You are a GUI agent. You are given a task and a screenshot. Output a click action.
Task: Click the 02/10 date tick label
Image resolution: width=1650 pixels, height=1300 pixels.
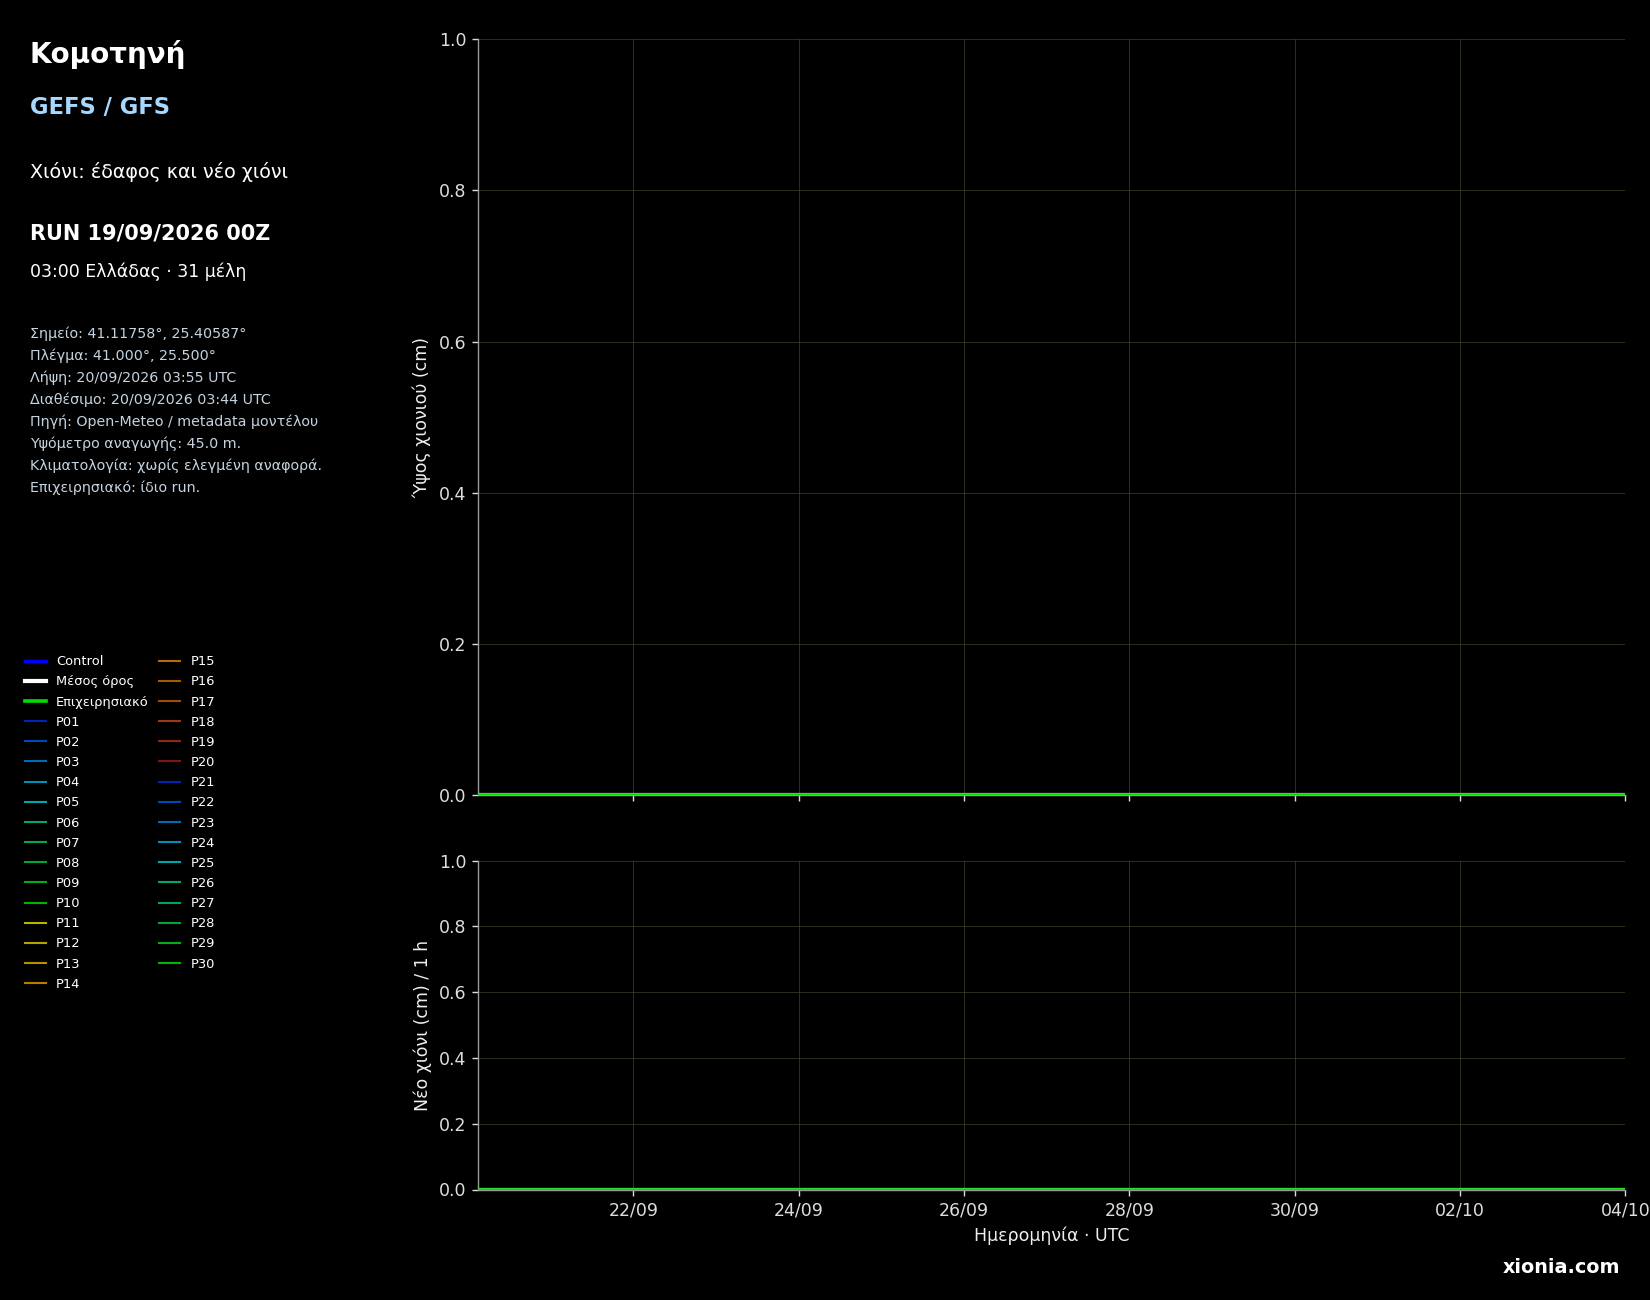1459,1210
